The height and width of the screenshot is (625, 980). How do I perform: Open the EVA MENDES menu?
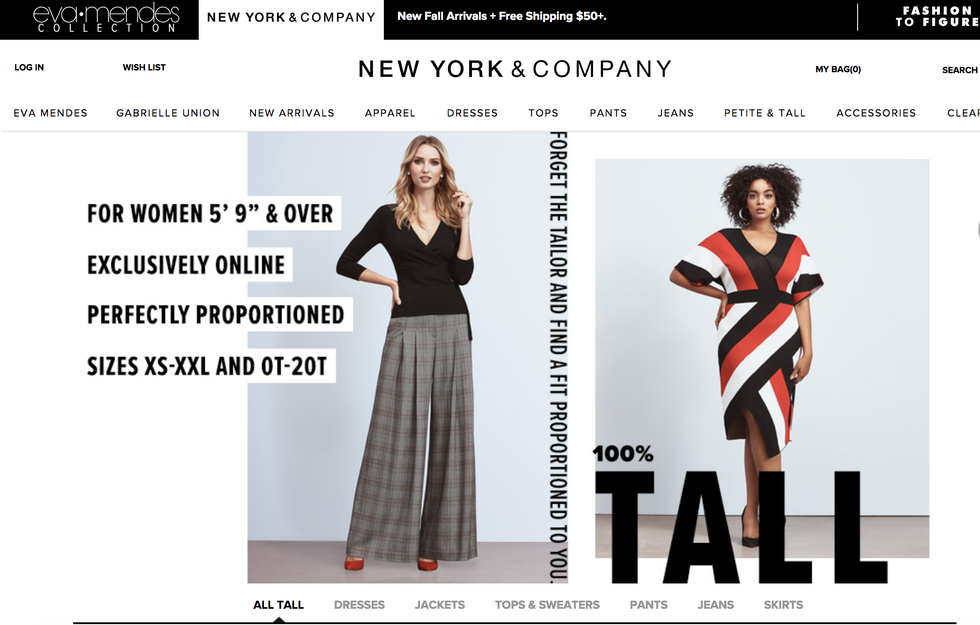click(51, 113)
